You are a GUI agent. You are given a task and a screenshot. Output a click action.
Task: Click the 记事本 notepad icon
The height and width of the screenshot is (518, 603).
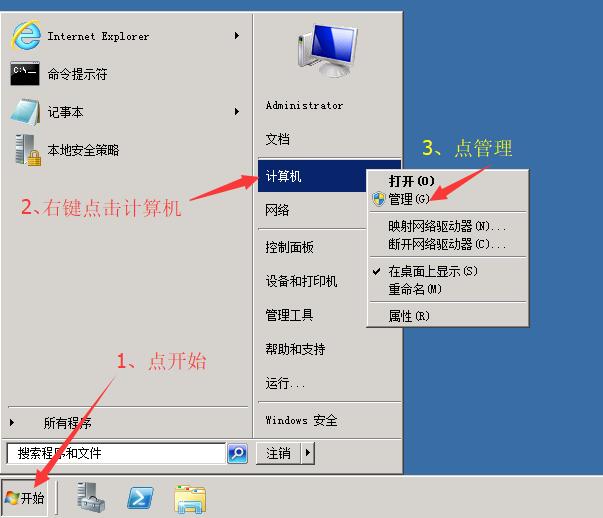[x=25, y=112]
